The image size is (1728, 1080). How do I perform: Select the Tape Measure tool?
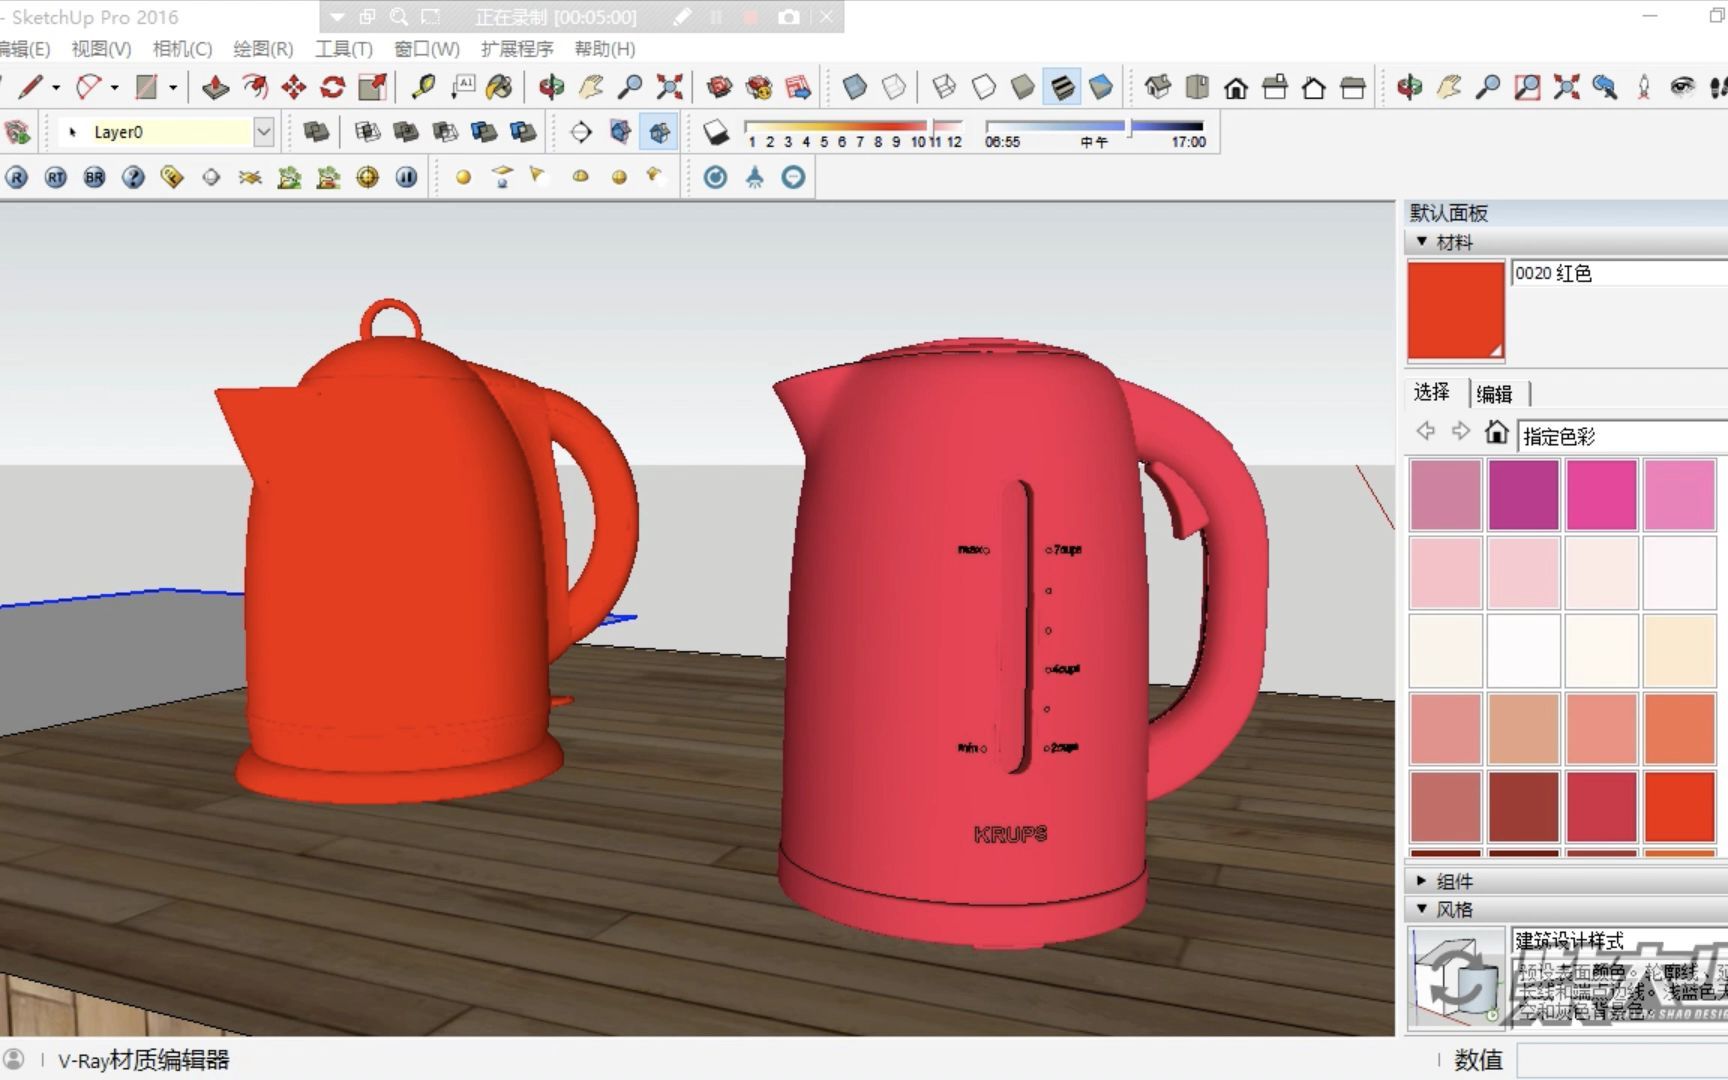click(x=423, y=88)
